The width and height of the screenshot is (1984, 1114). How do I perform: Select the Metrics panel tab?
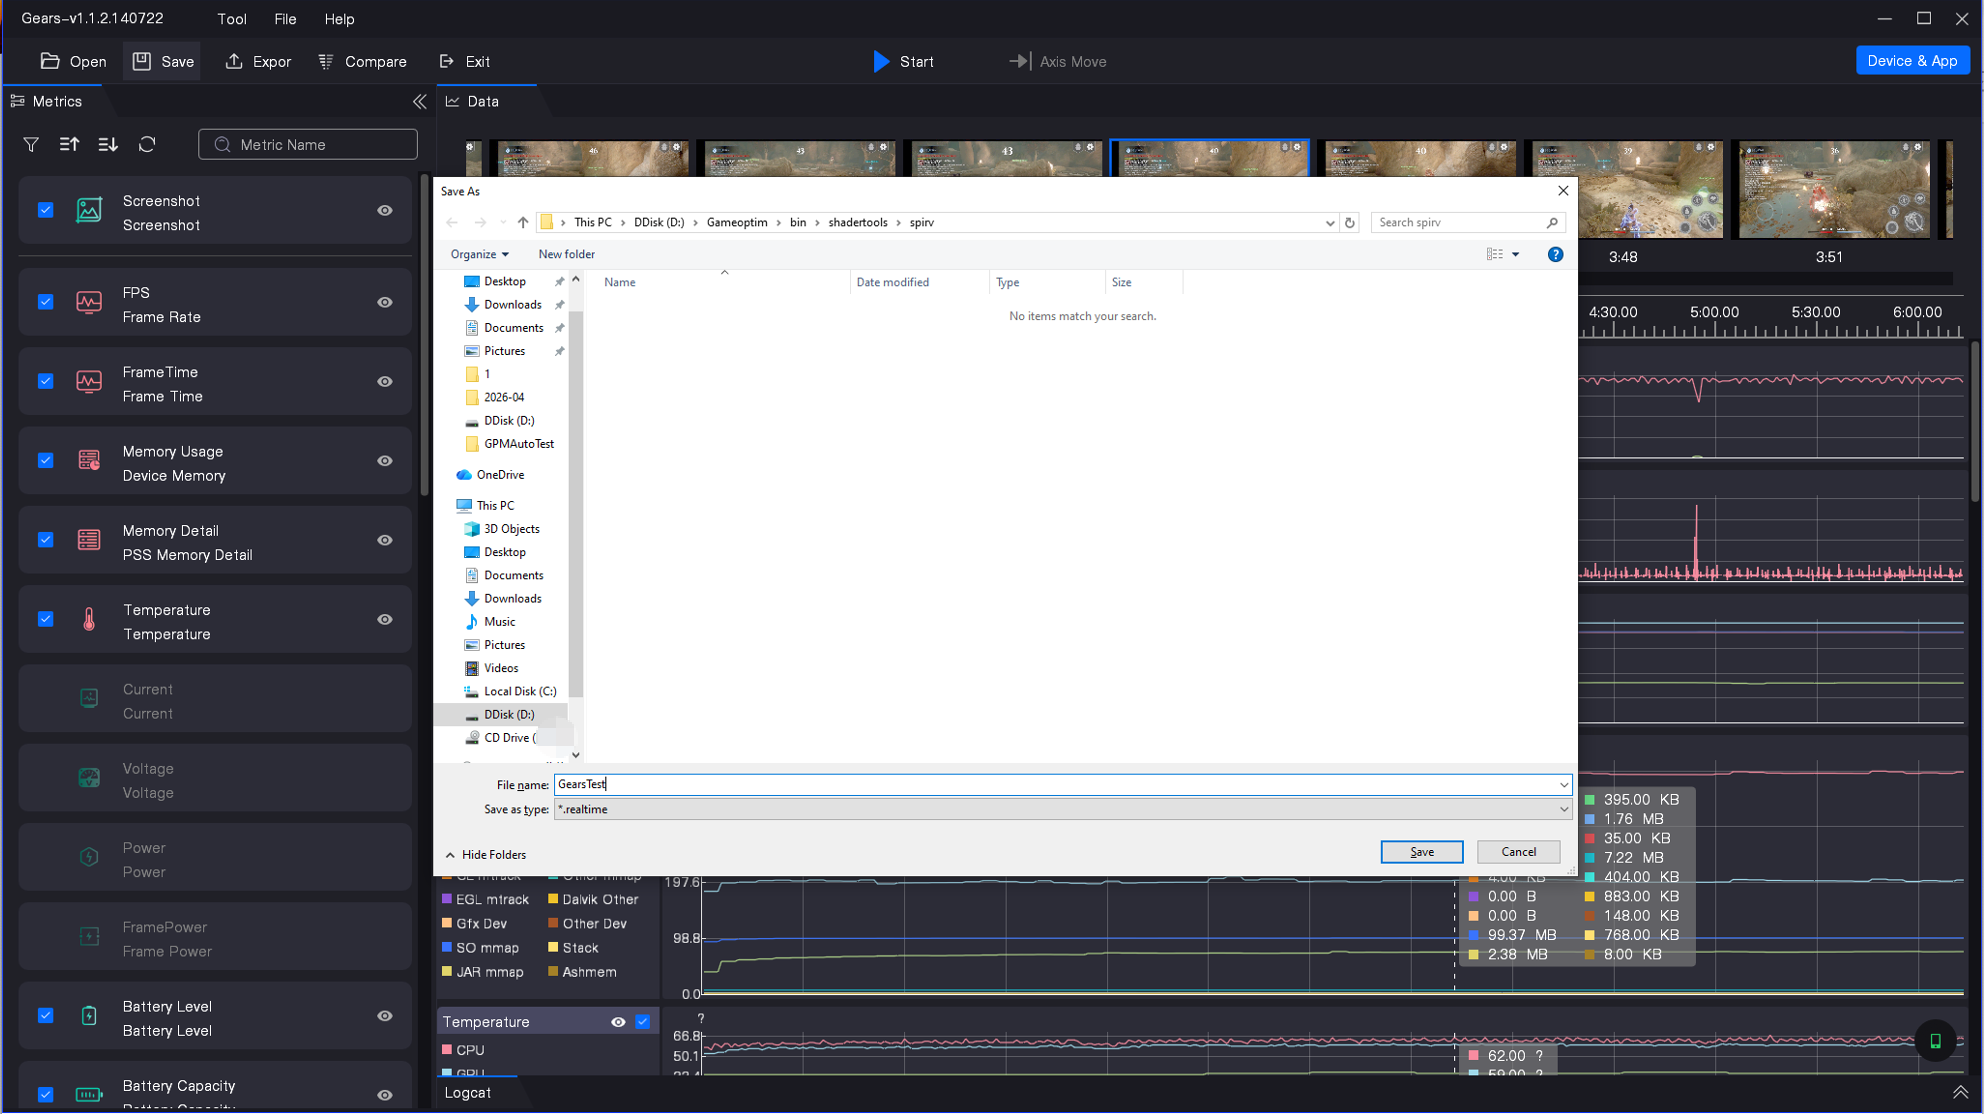coord(57,102)
